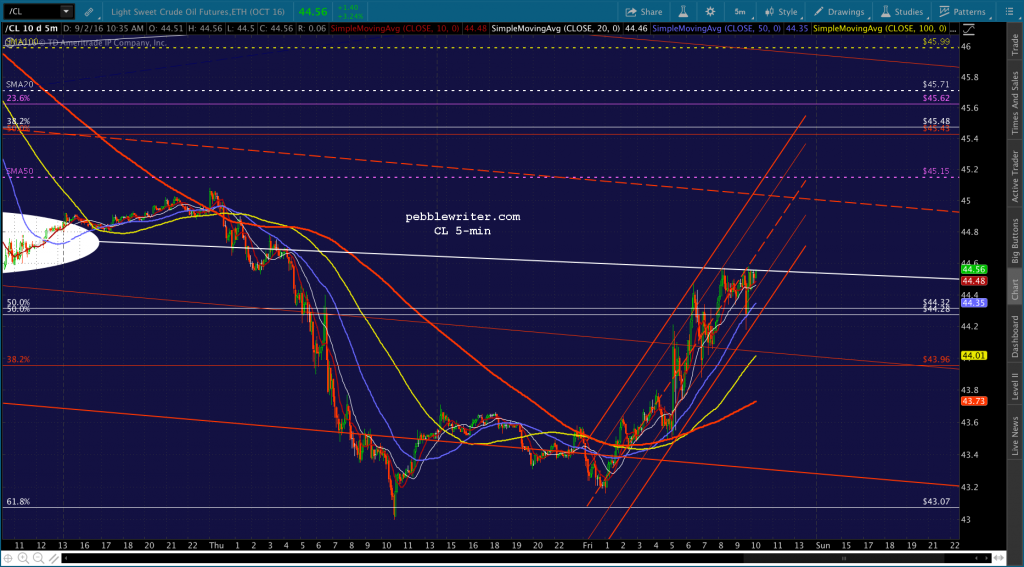1024x567 pixels.
Task: Click the SimpleMovingAvg (CLOSE, 100, 0) label
Action: [x=881, y=29]
